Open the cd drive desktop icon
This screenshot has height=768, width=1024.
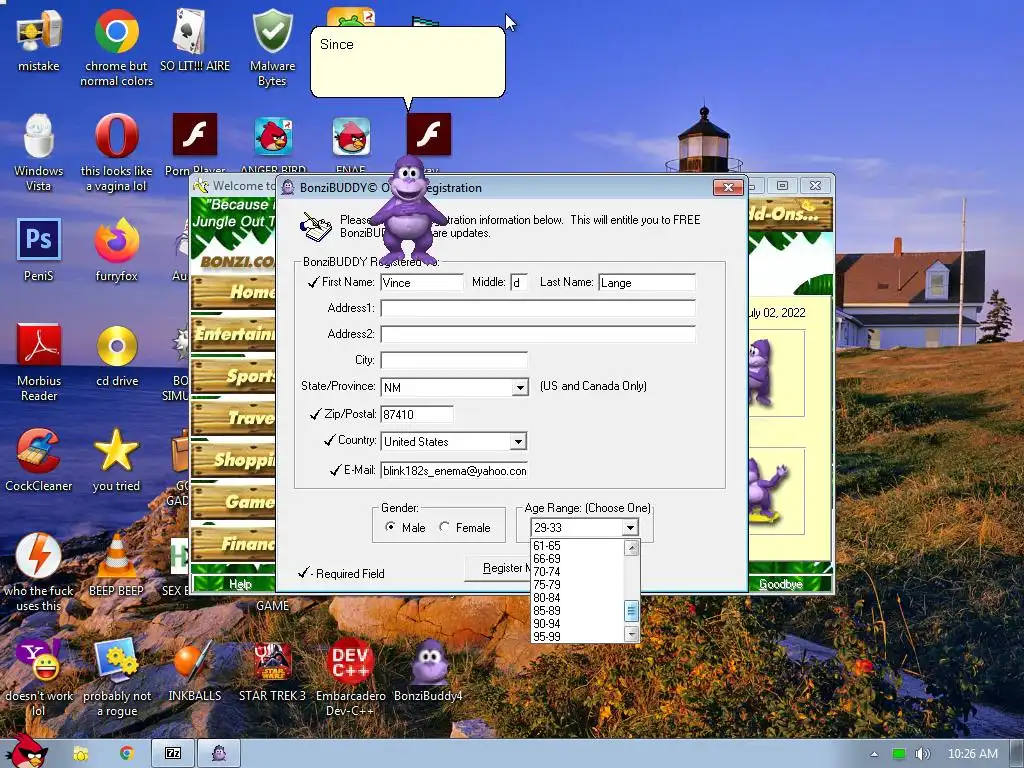117,355
